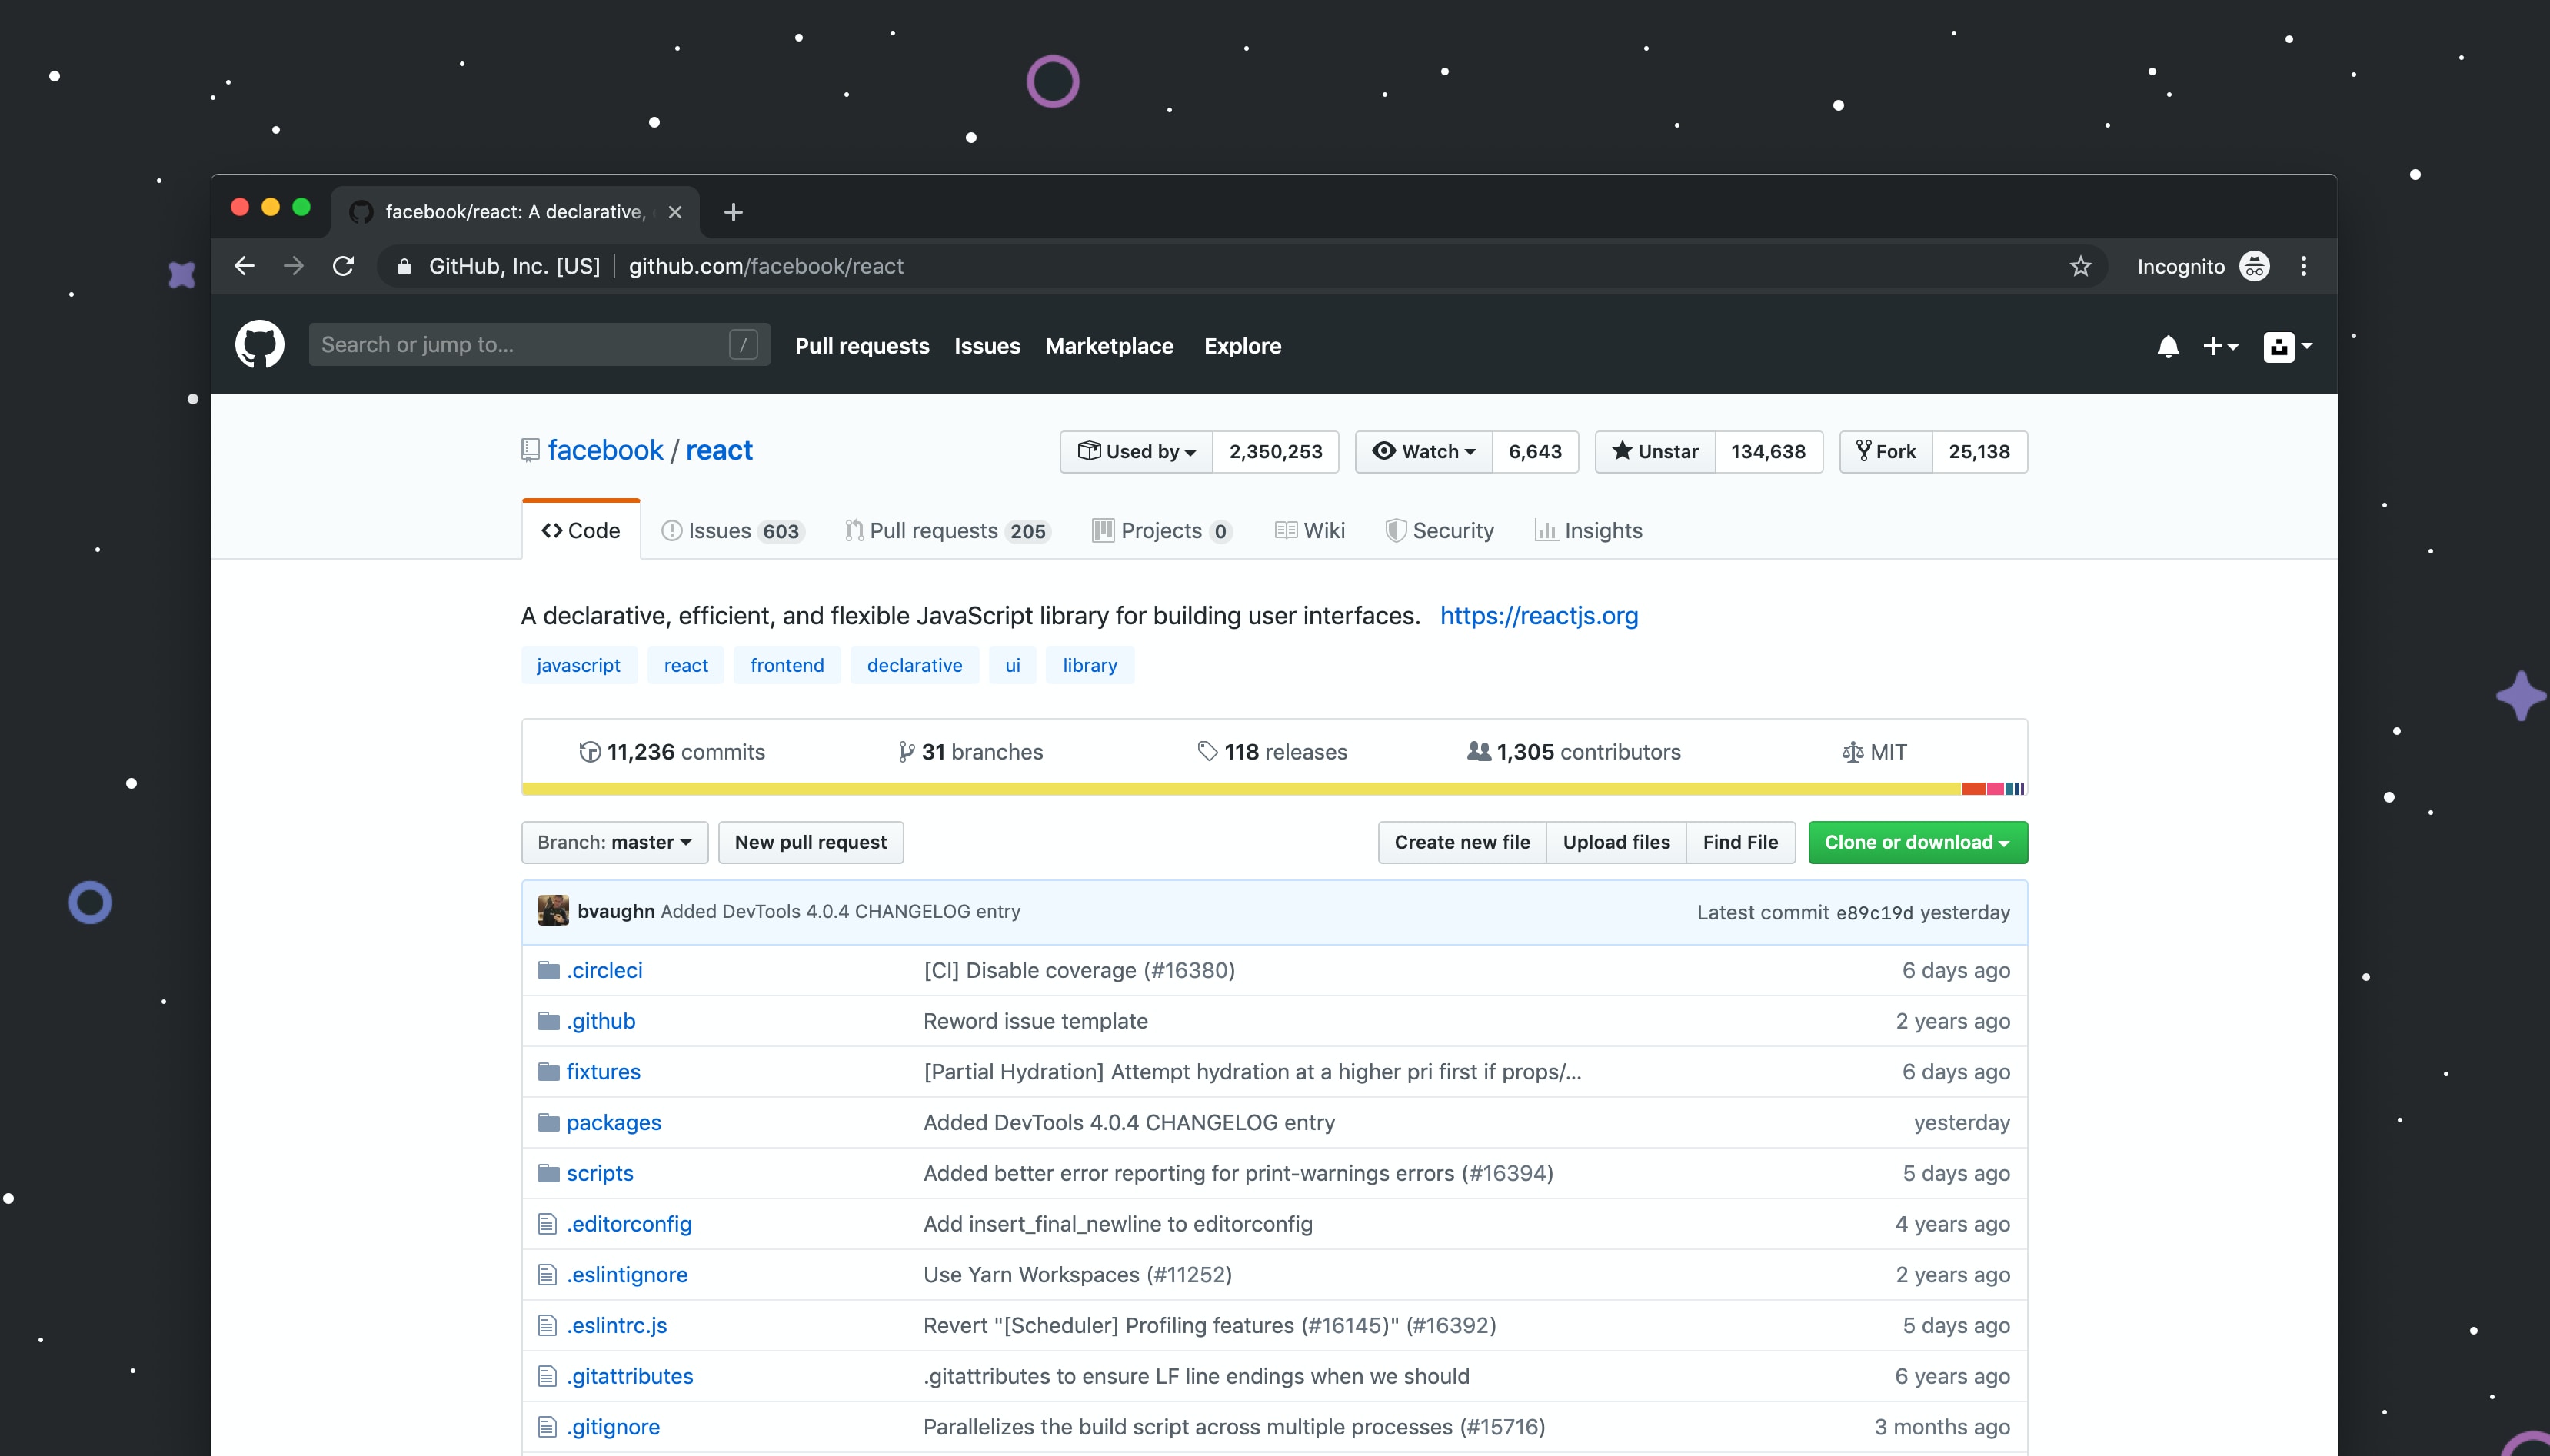Expand the Clone or download dropdown
Viewport: 2550px width, 1456px height.
[1914, 842]
